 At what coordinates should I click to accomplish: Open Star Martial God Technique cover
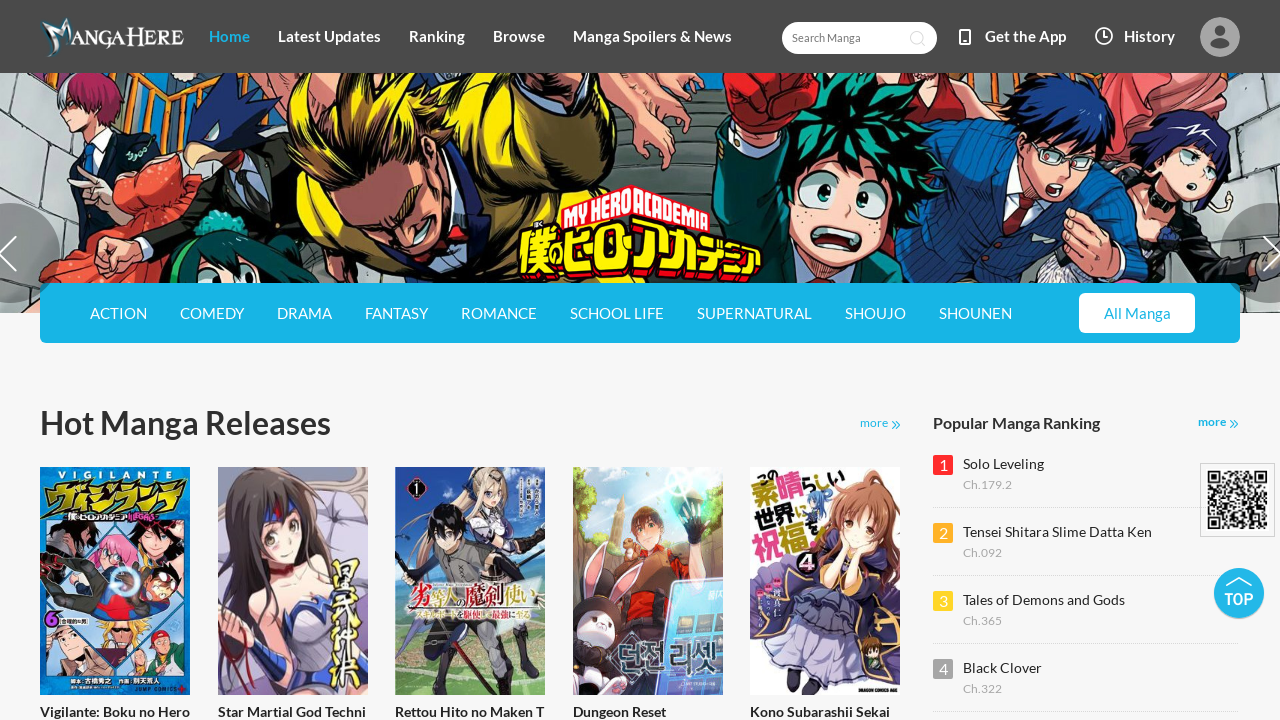[293, 581]
